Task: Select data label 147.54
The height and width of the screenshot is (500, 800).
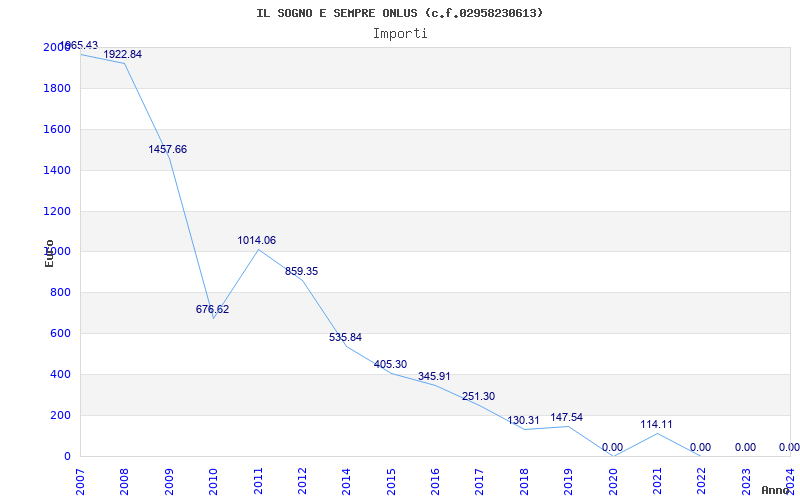Action: click(x=566, y=417)
